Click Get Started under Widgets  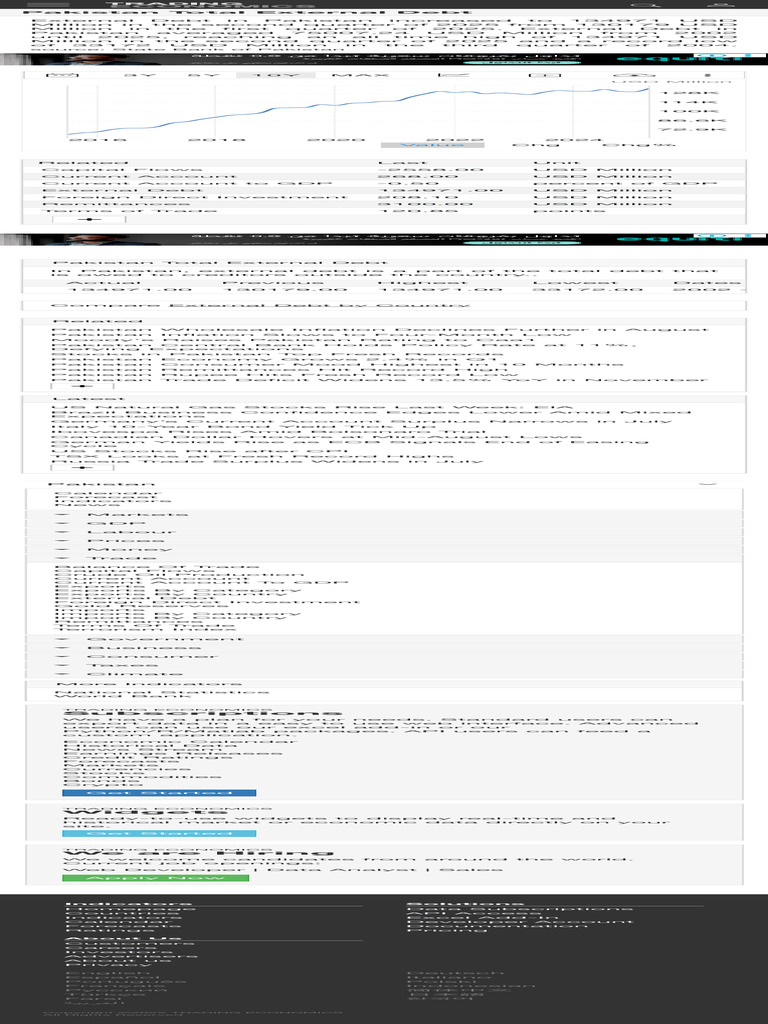point(159,833)
